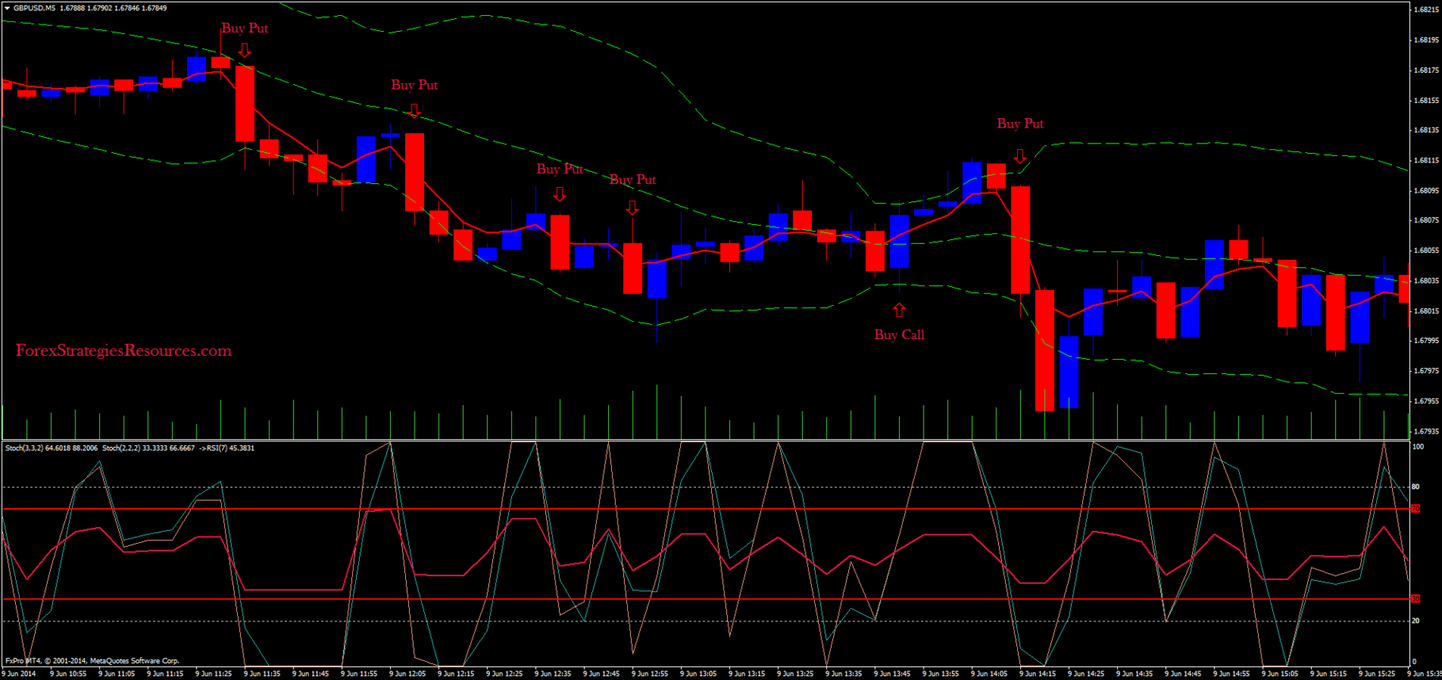This screenshot has width=1442, height=680.
Task: Click the 1.67975 price axis label
Action: pos(1426,371)
